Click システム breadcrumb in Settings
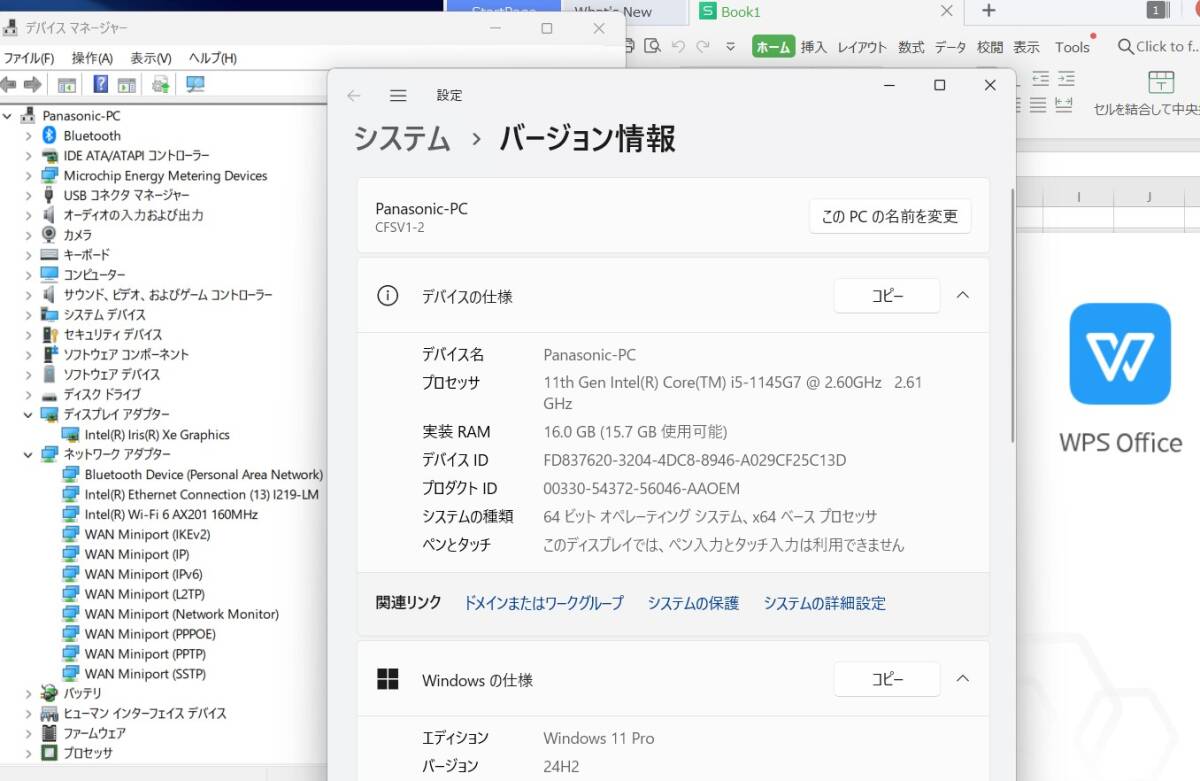The height and width of the screenshot is (781, 1200). (x=403, y=138)
